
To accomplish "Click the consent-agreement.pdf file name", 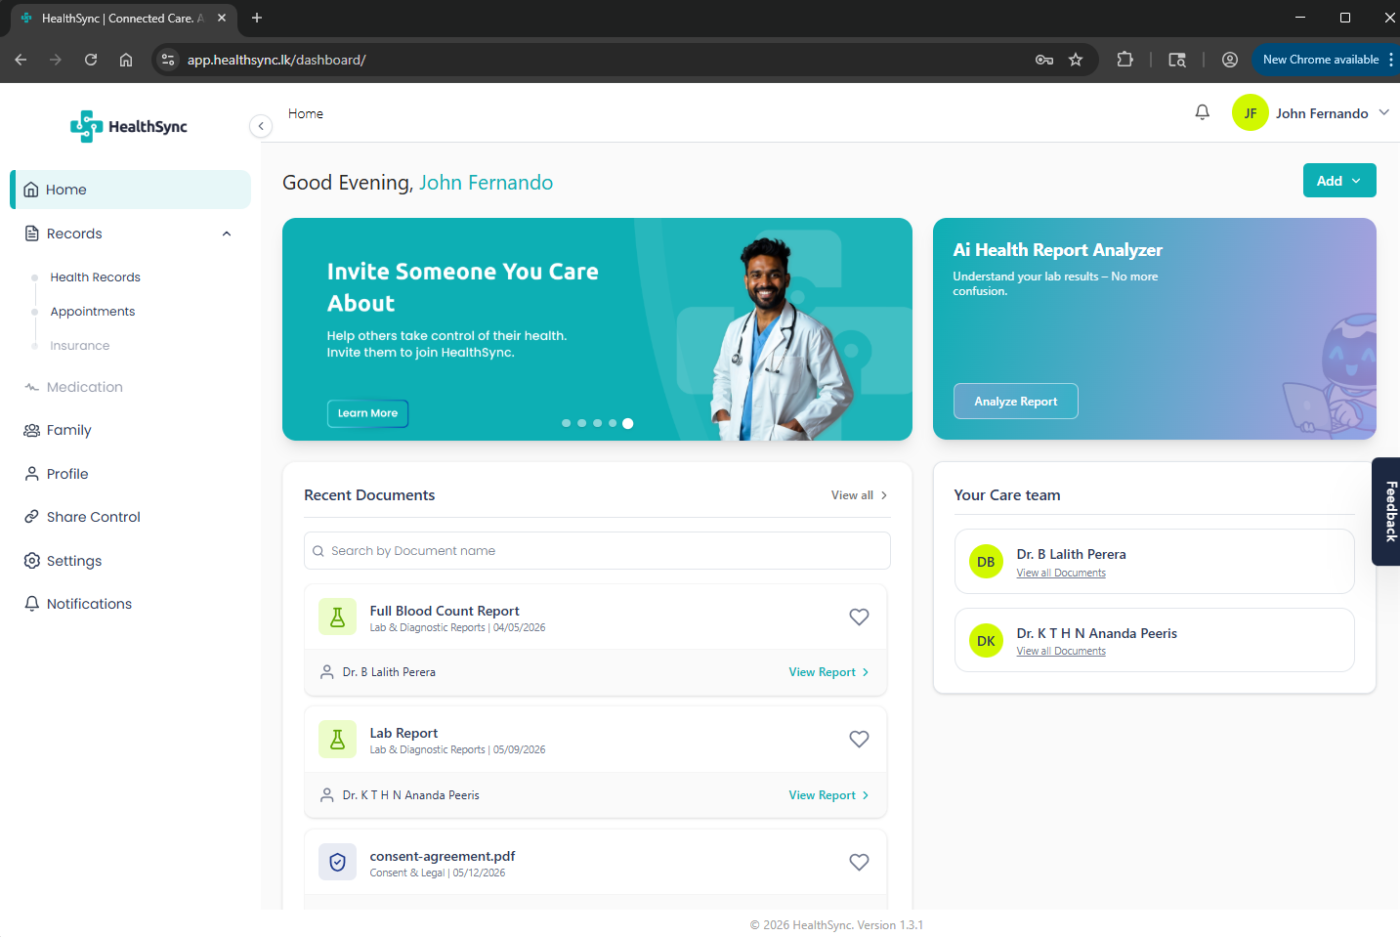I will [x=442, y=856].
